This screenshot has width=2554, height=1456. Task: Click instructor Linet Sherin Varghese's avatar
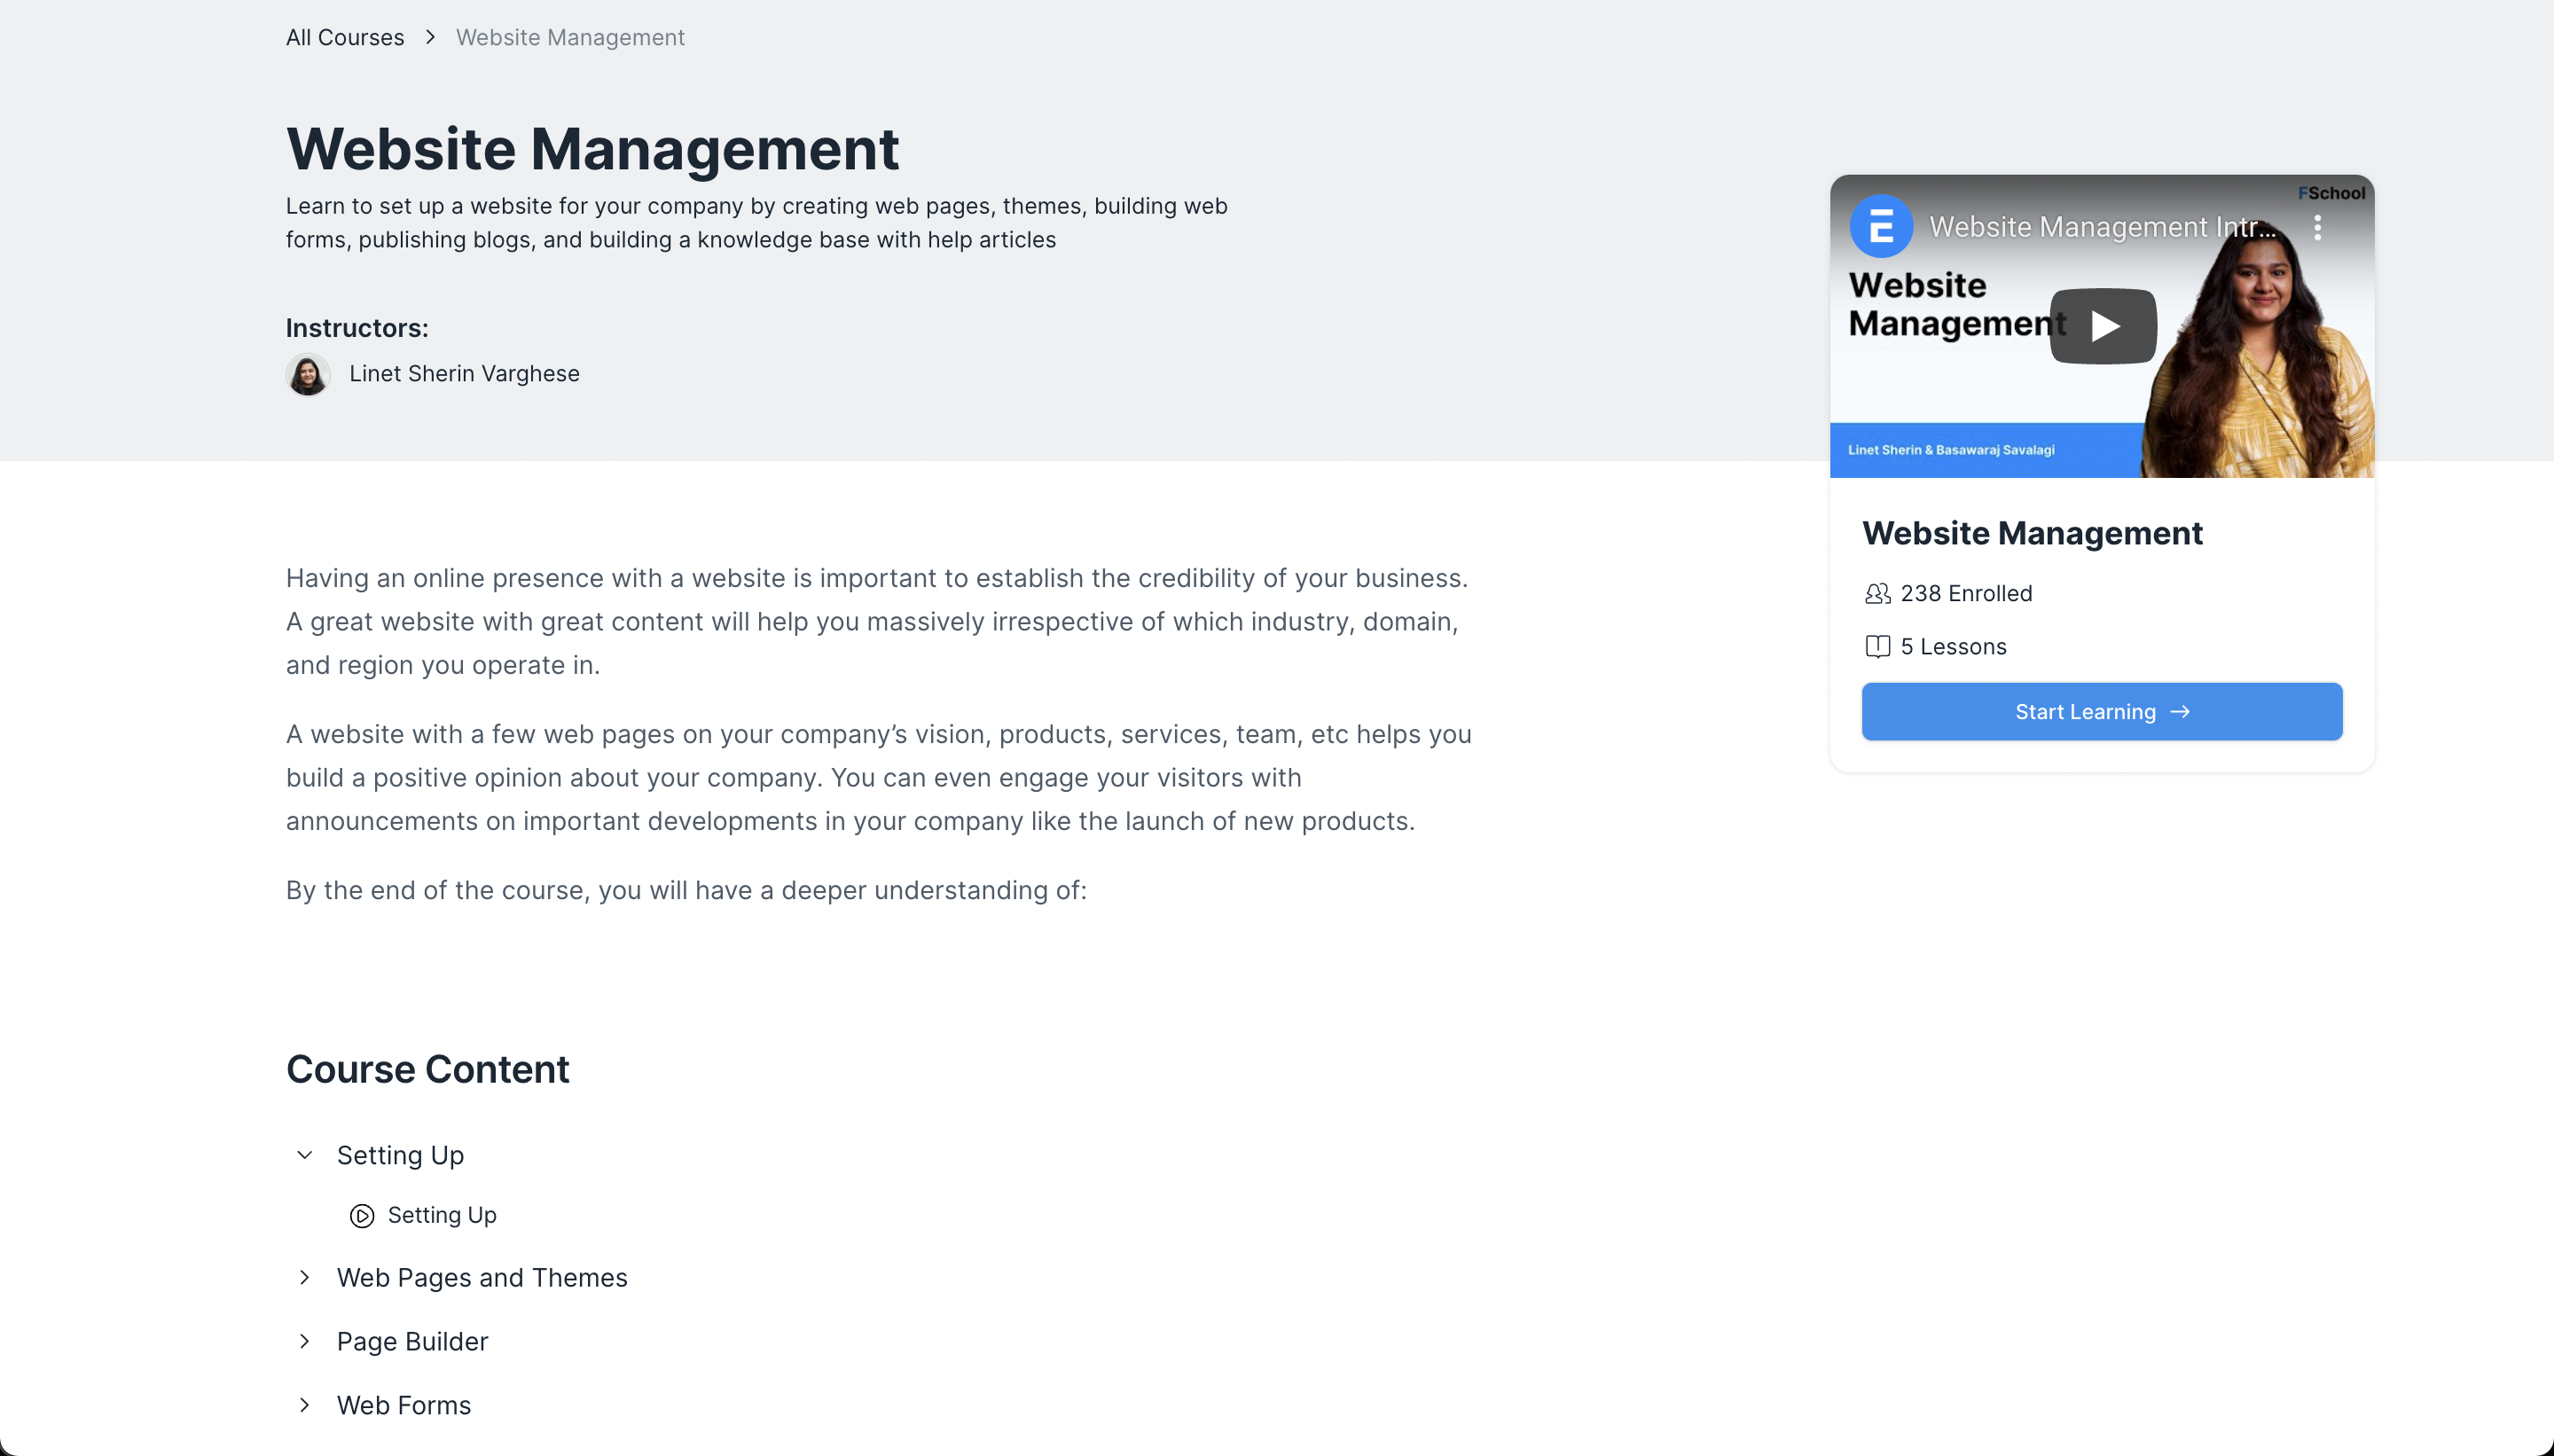click(308, 374)
